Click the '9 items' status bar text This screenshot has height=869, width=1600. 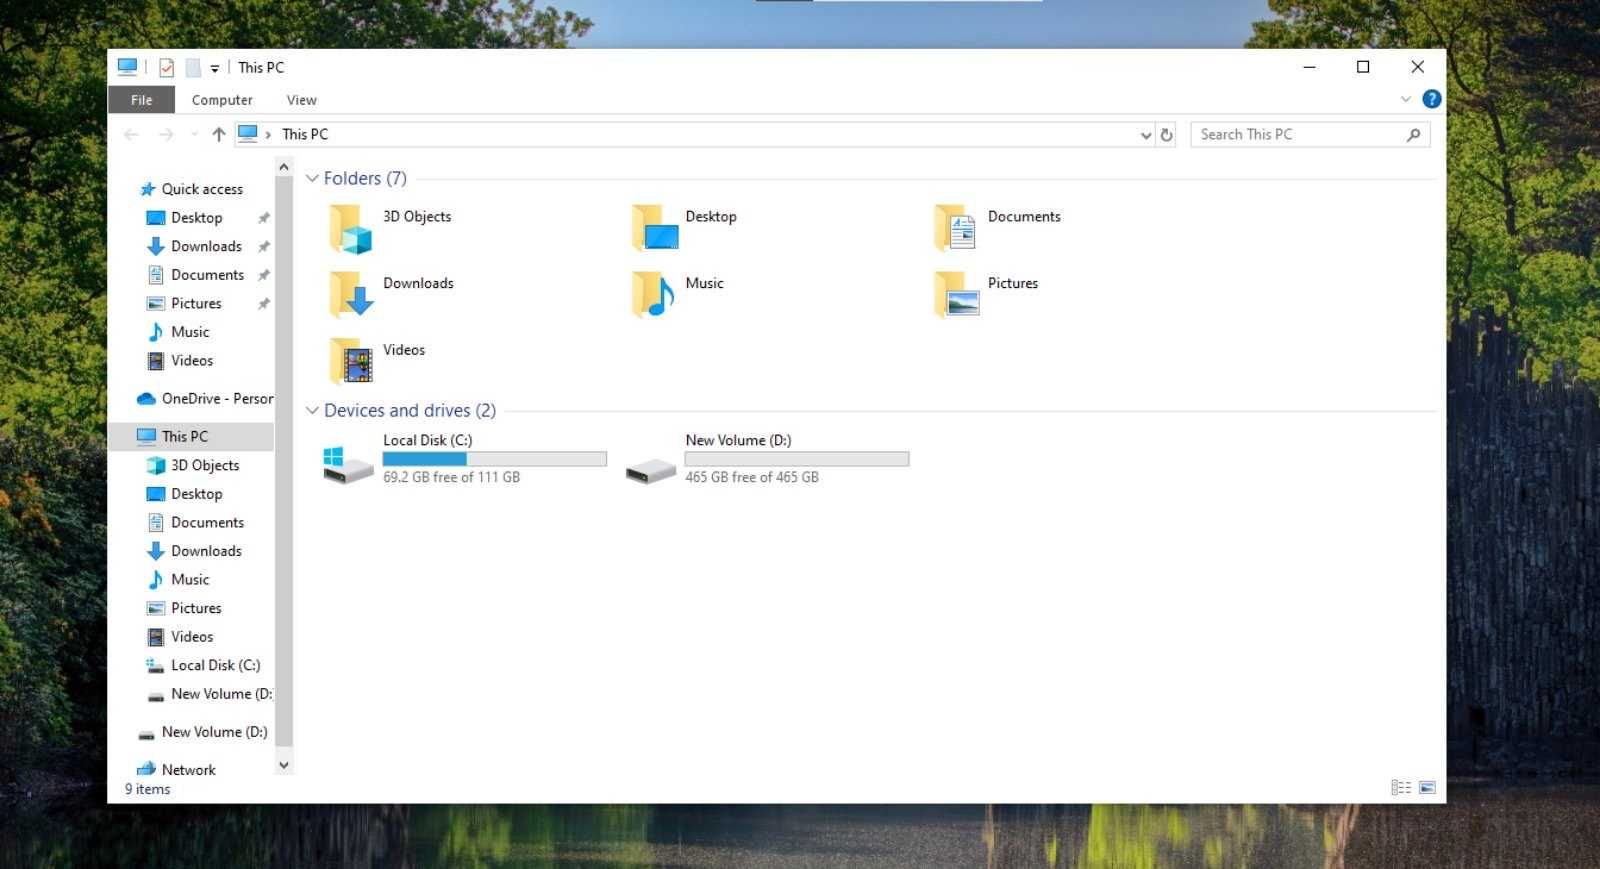tap(147, 789)
